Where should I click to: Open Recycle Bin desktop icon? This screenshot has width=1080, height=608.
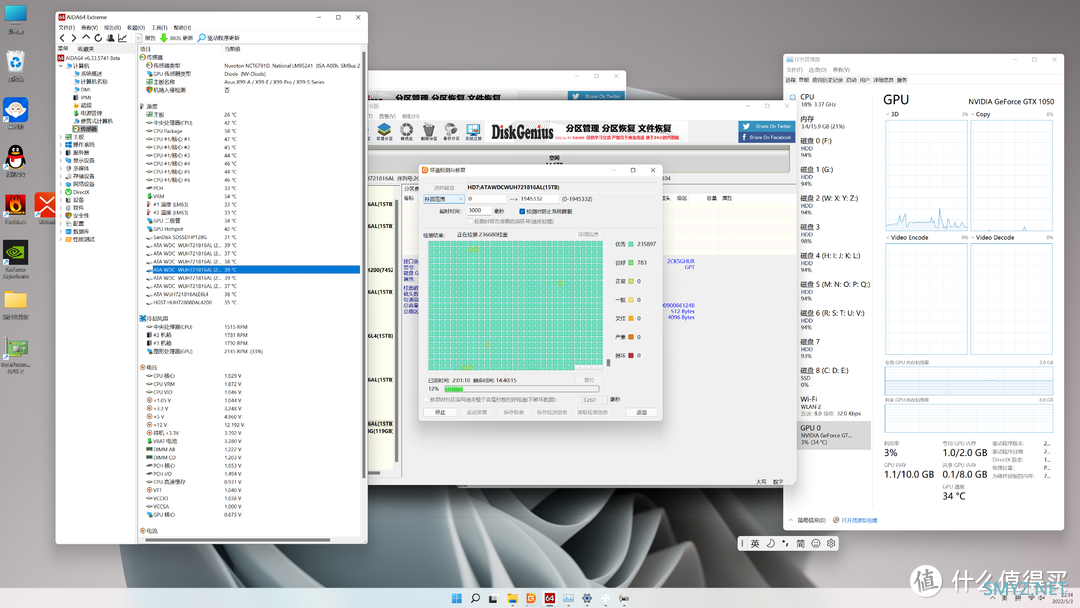(15, 67)
